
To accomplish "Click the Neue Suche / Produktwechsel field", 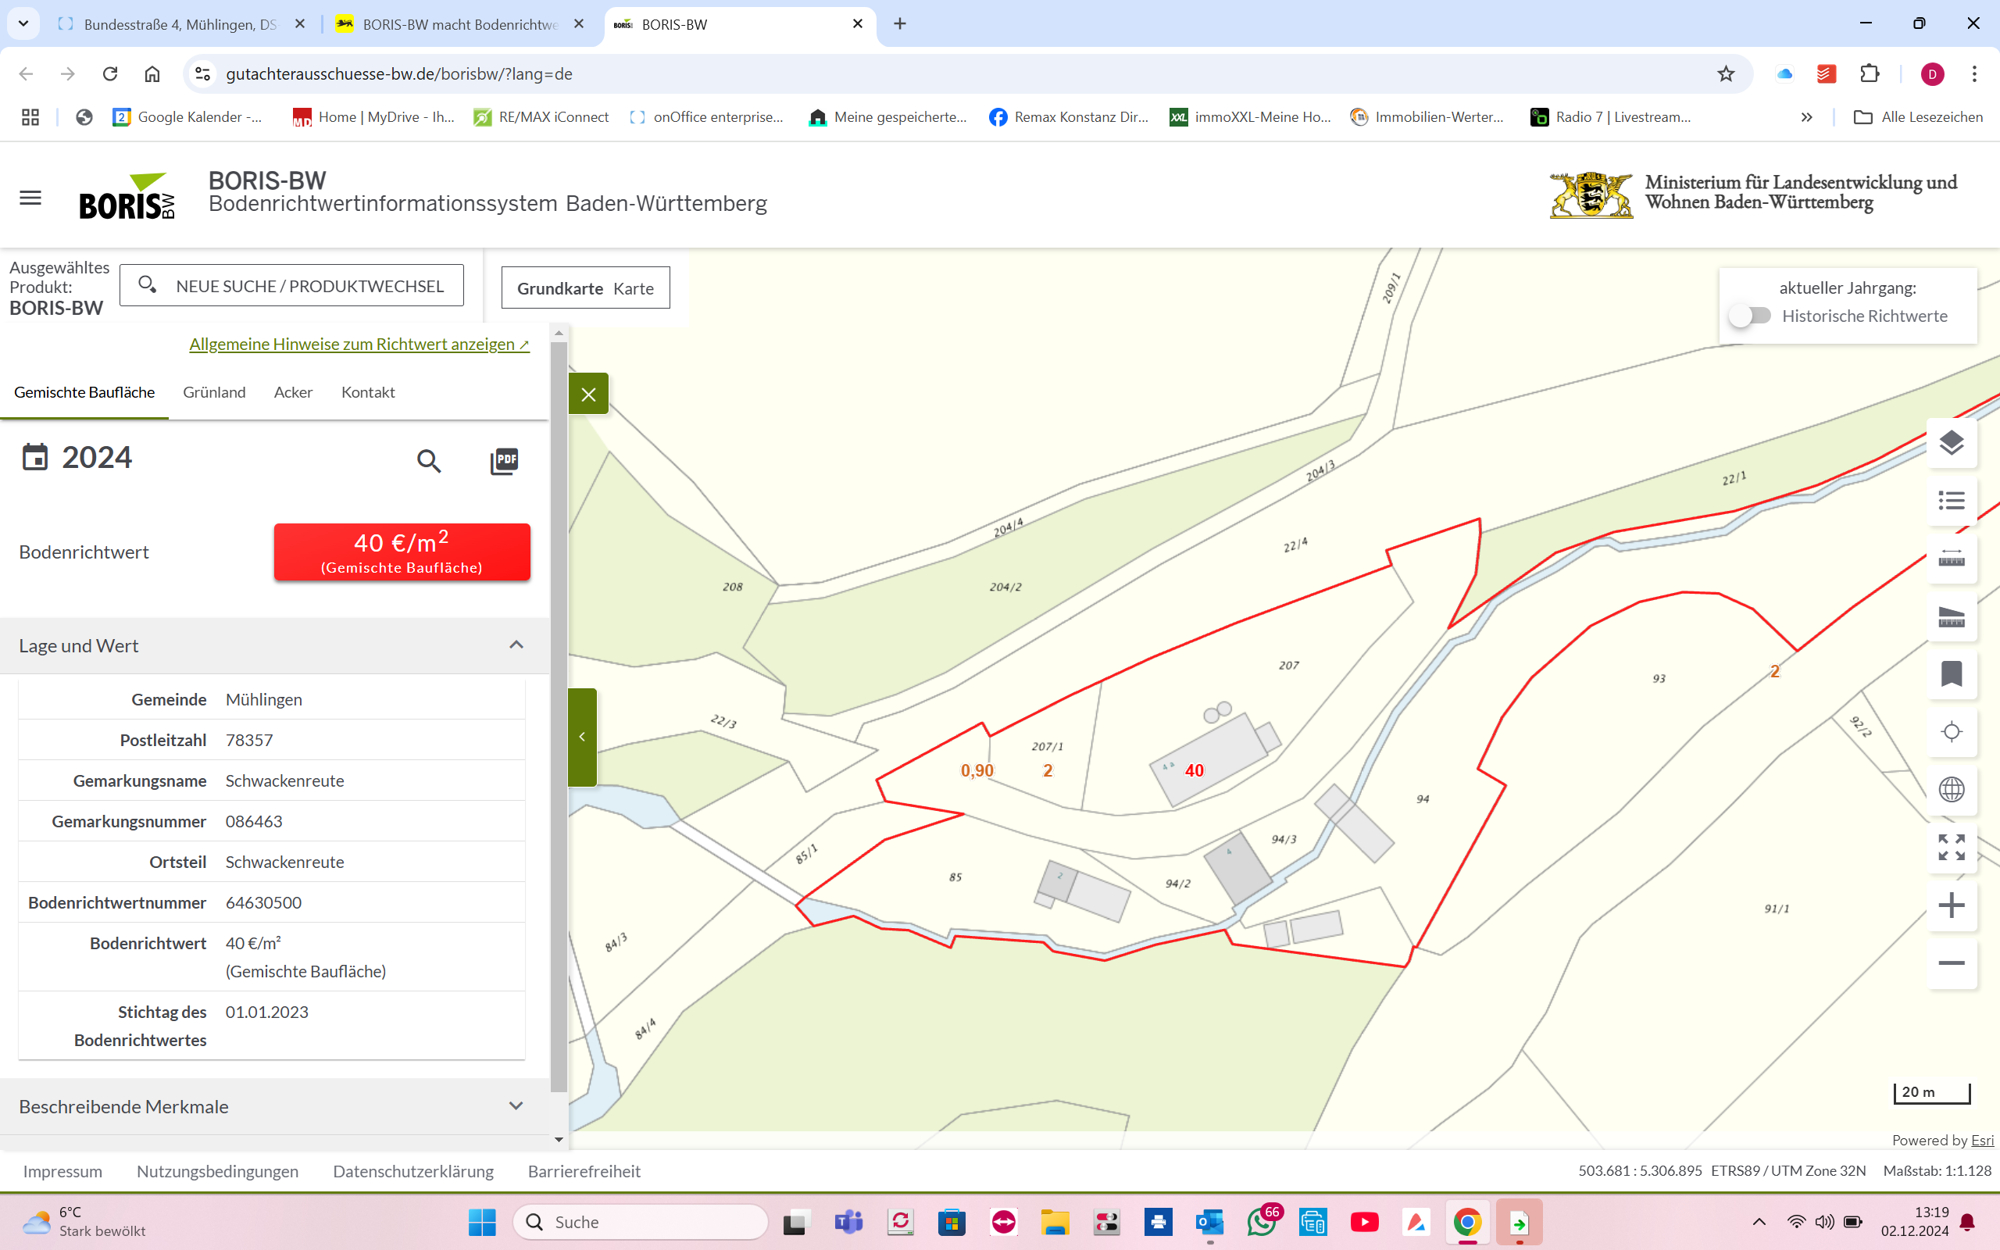I will click(x=291, y=286).
